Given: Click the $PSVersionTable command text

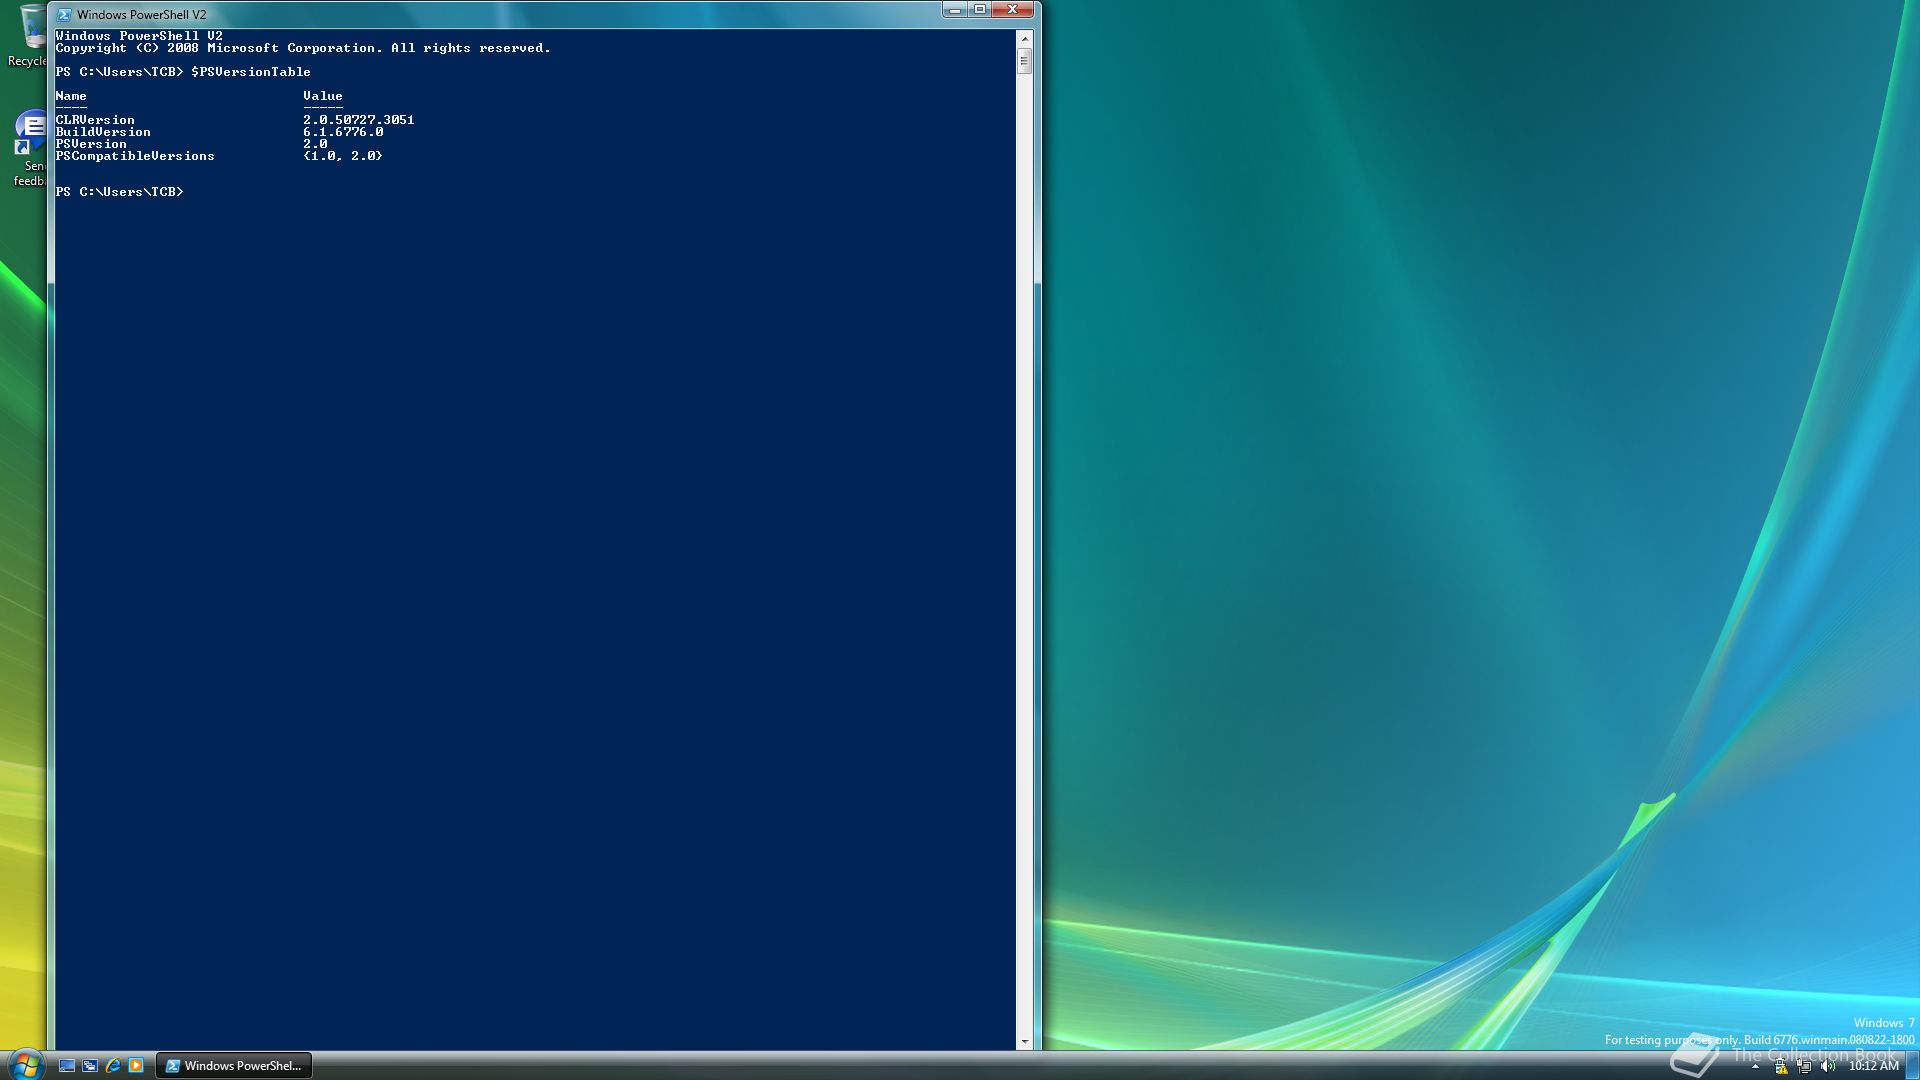Looking at the screenshot, I should pos(251,72).
